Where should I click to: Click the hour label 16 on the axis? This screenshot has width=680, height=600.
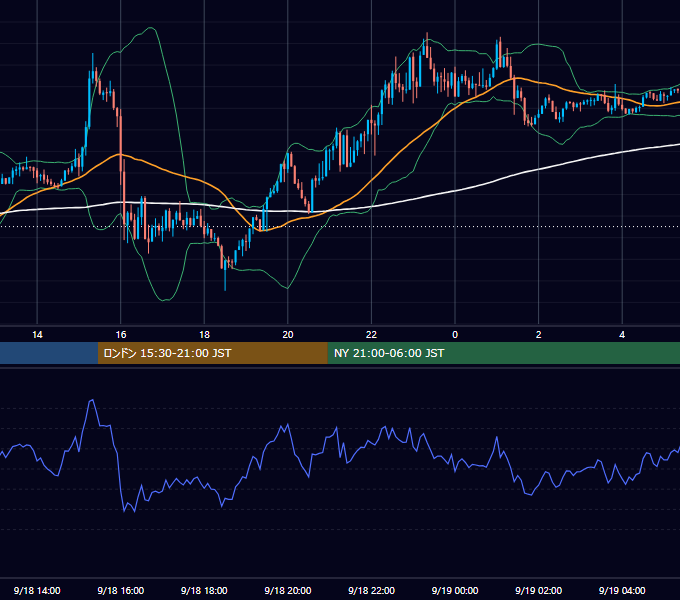pos(121,335)
